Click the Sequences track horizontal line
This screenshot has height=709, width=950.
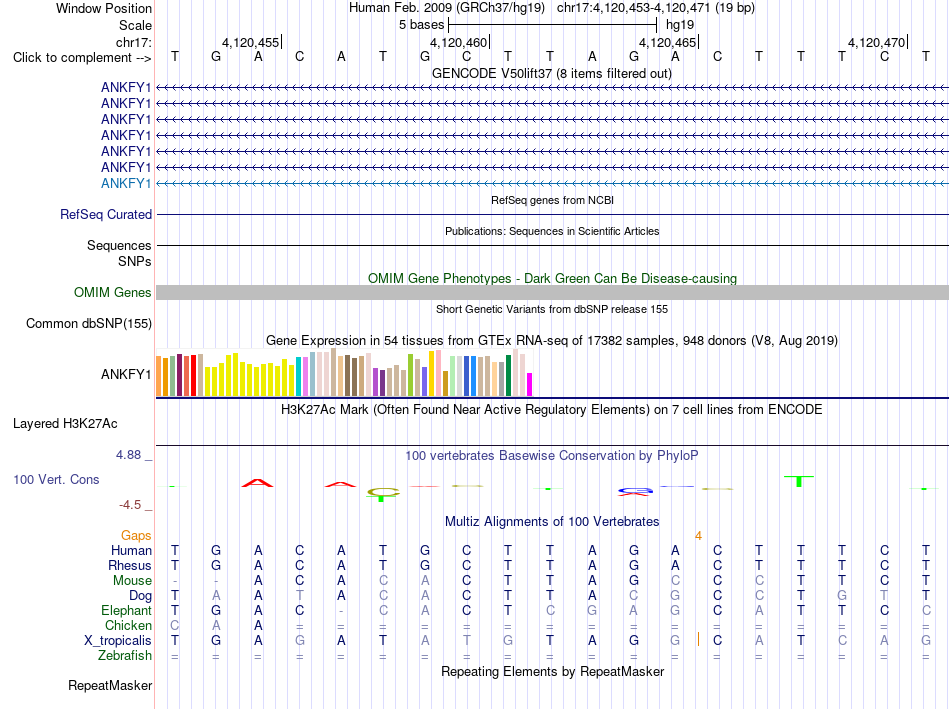click(x=552, y=245)
